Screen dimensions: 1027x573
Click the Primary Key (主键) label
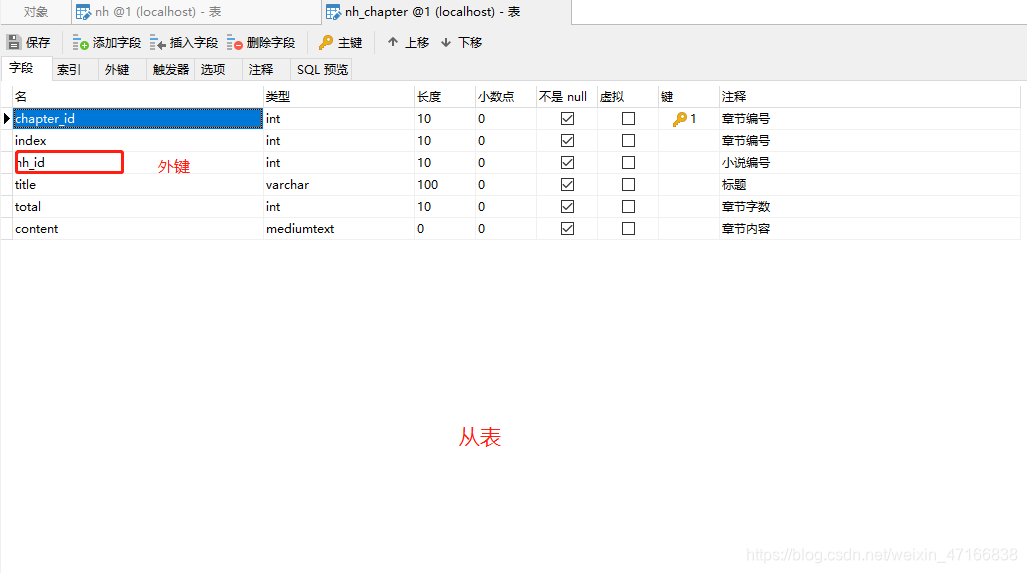(350, 43)
